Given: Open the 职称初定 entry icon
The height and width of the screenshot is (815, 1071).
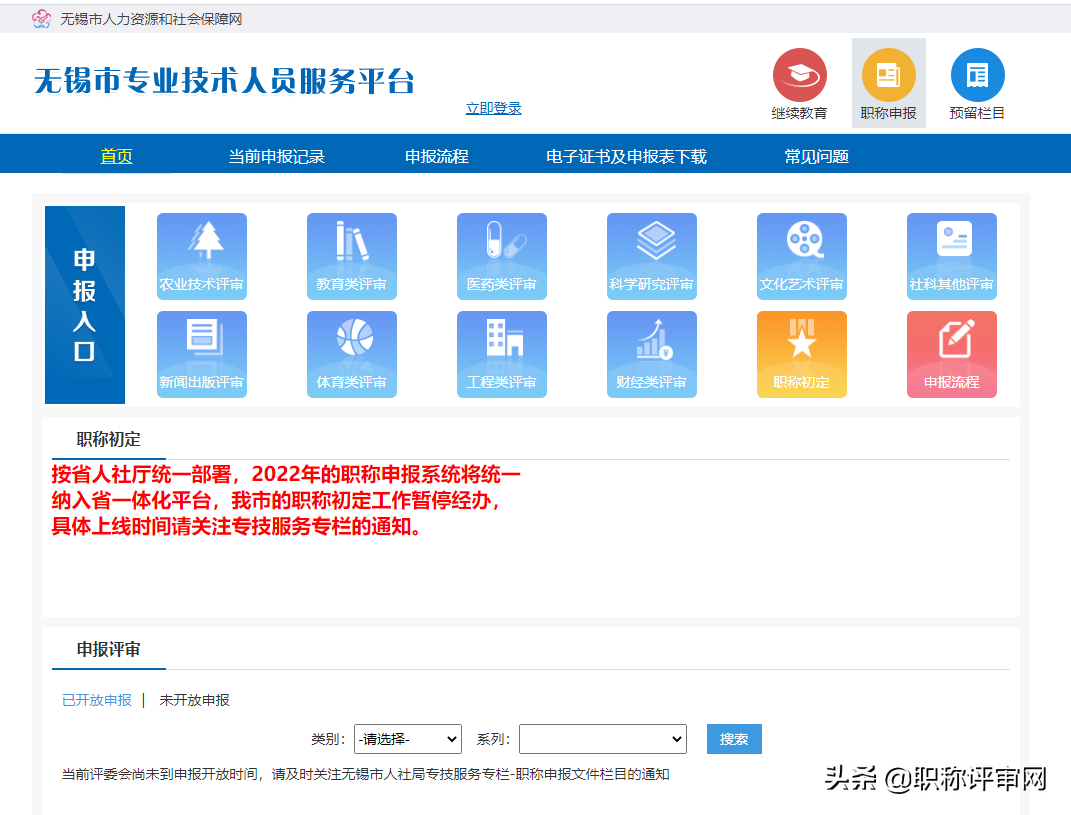Looking at the screenshot, I should click(801, 354).
